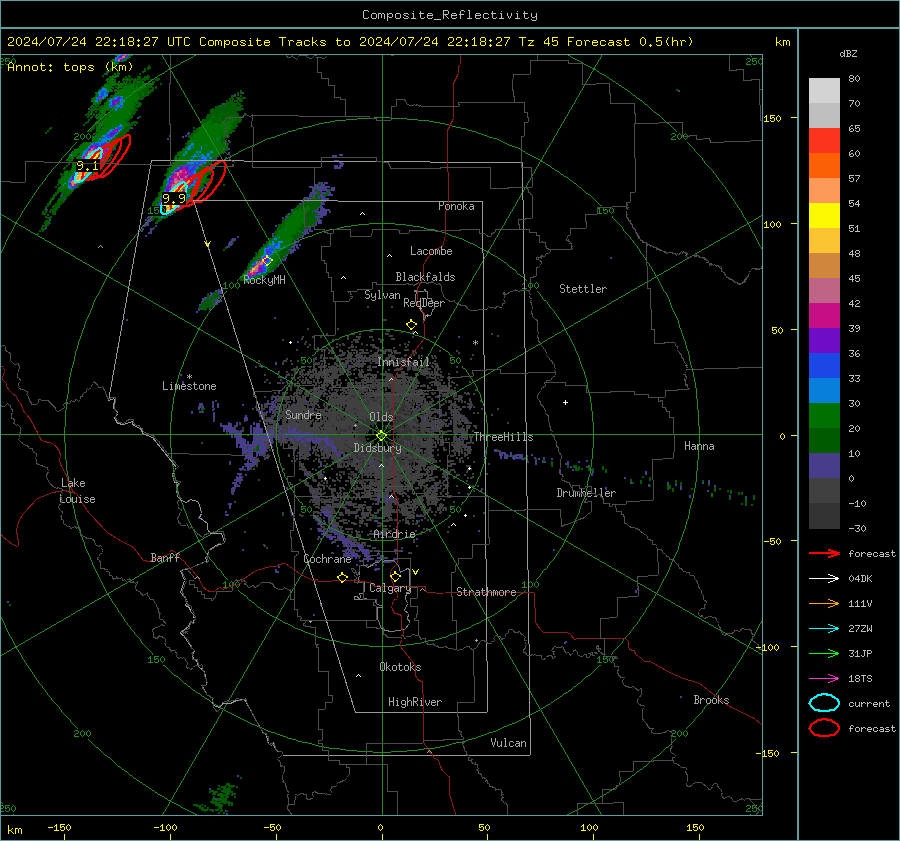Click the Airdrie label

click(394, 534)
